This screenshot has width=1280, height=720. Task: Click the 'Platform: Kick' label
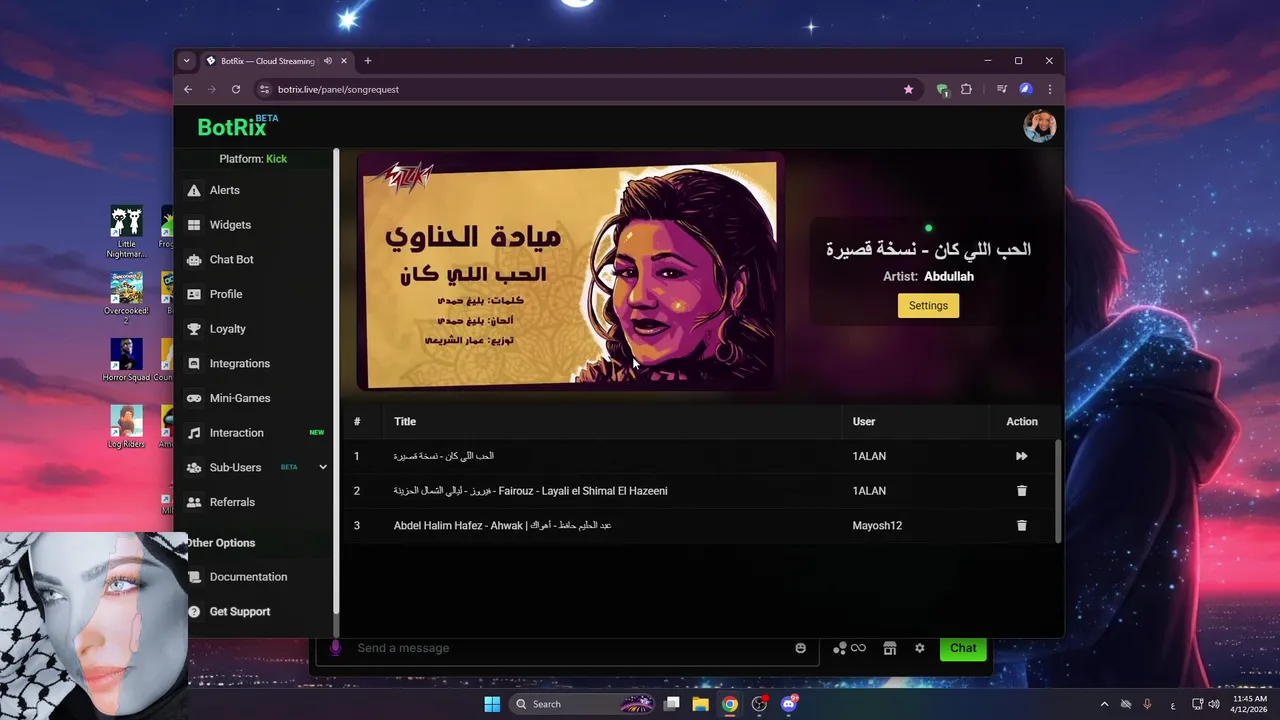click(253, 159)
